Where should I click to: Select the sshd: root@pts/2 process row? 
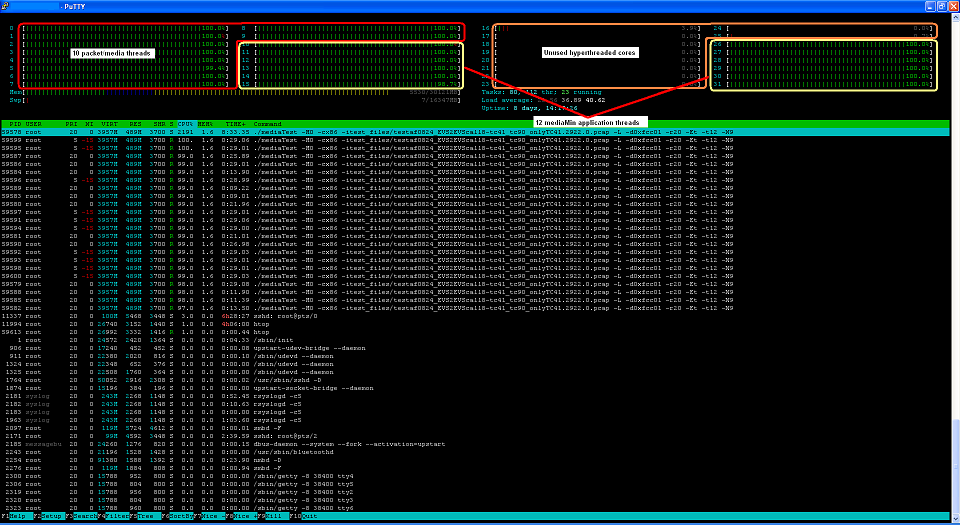pyautogui.click(x=475, y=436)
